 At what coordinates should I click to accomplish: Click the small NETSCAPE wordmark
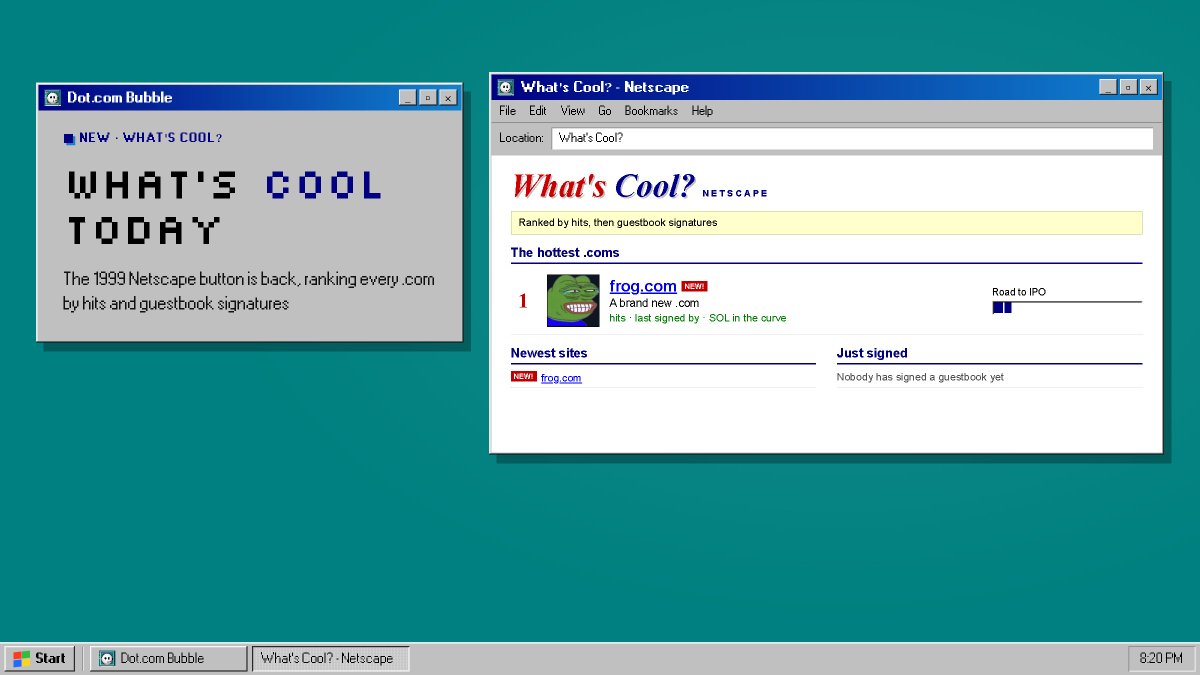tap(735, 193)
